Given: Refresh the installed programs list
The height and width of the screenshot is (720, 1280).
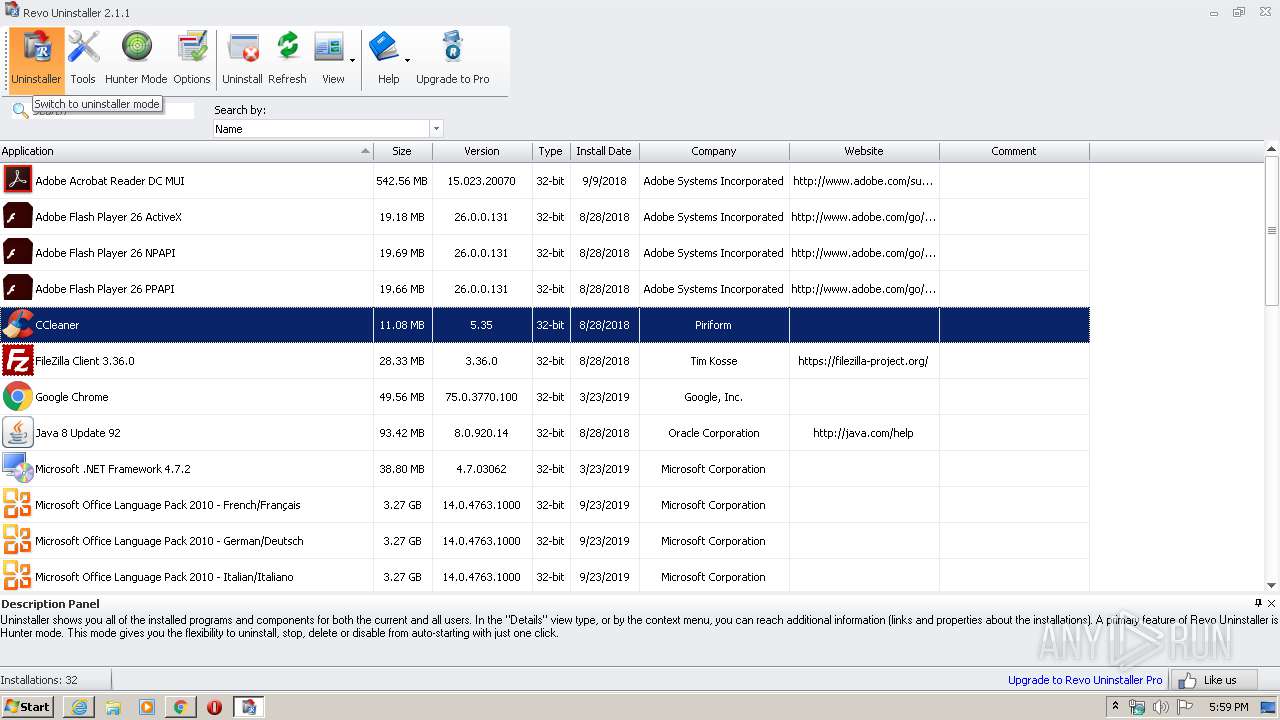Looking at the screenshot, I should coord(287,59).
